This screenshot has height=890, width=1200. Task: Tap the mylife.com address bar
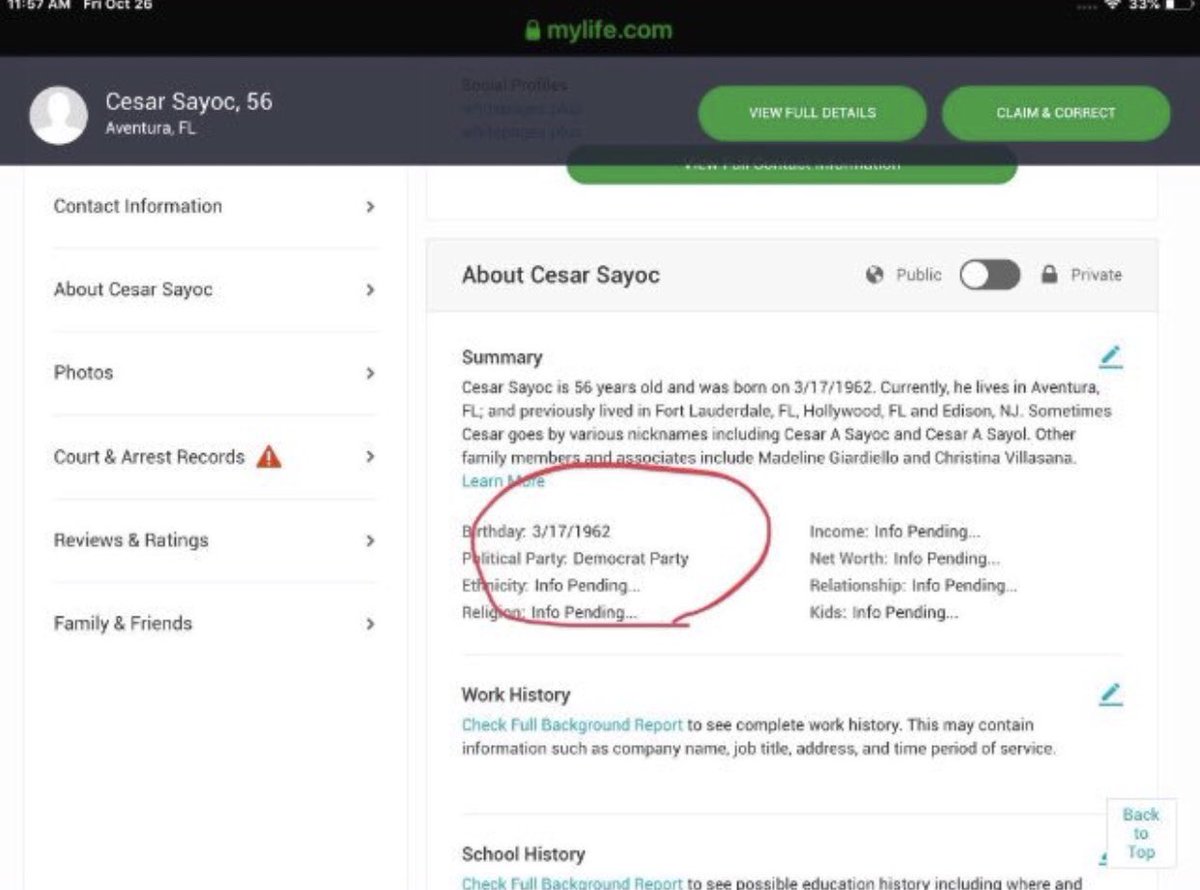[600, 30]
